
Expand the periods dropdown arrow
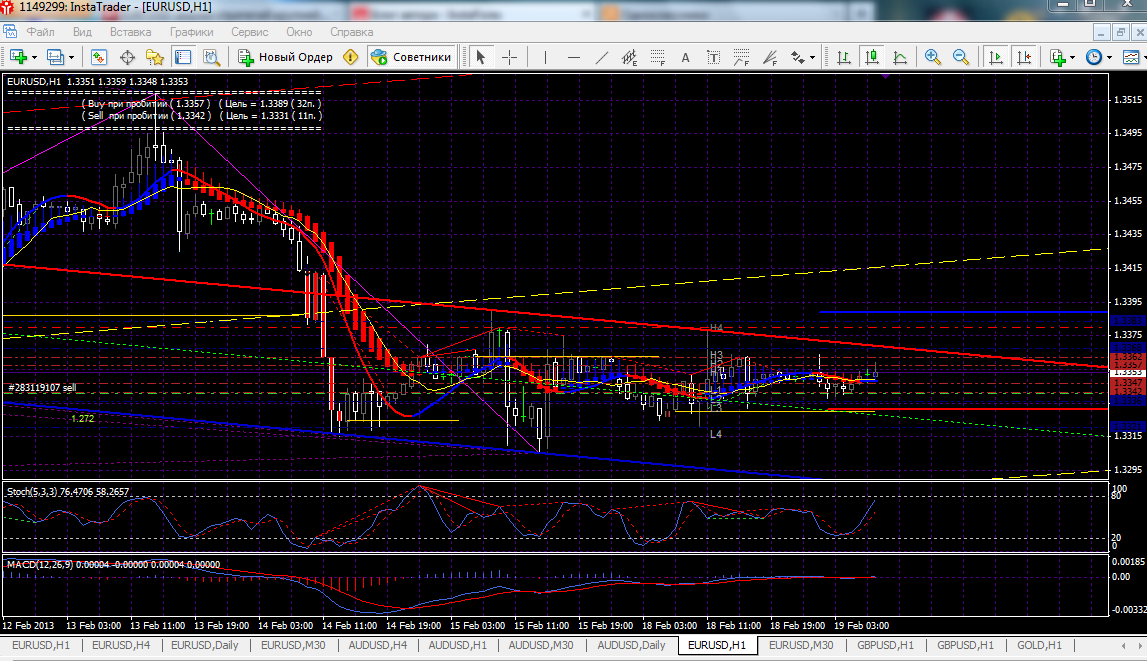[x=1109, y=57]
